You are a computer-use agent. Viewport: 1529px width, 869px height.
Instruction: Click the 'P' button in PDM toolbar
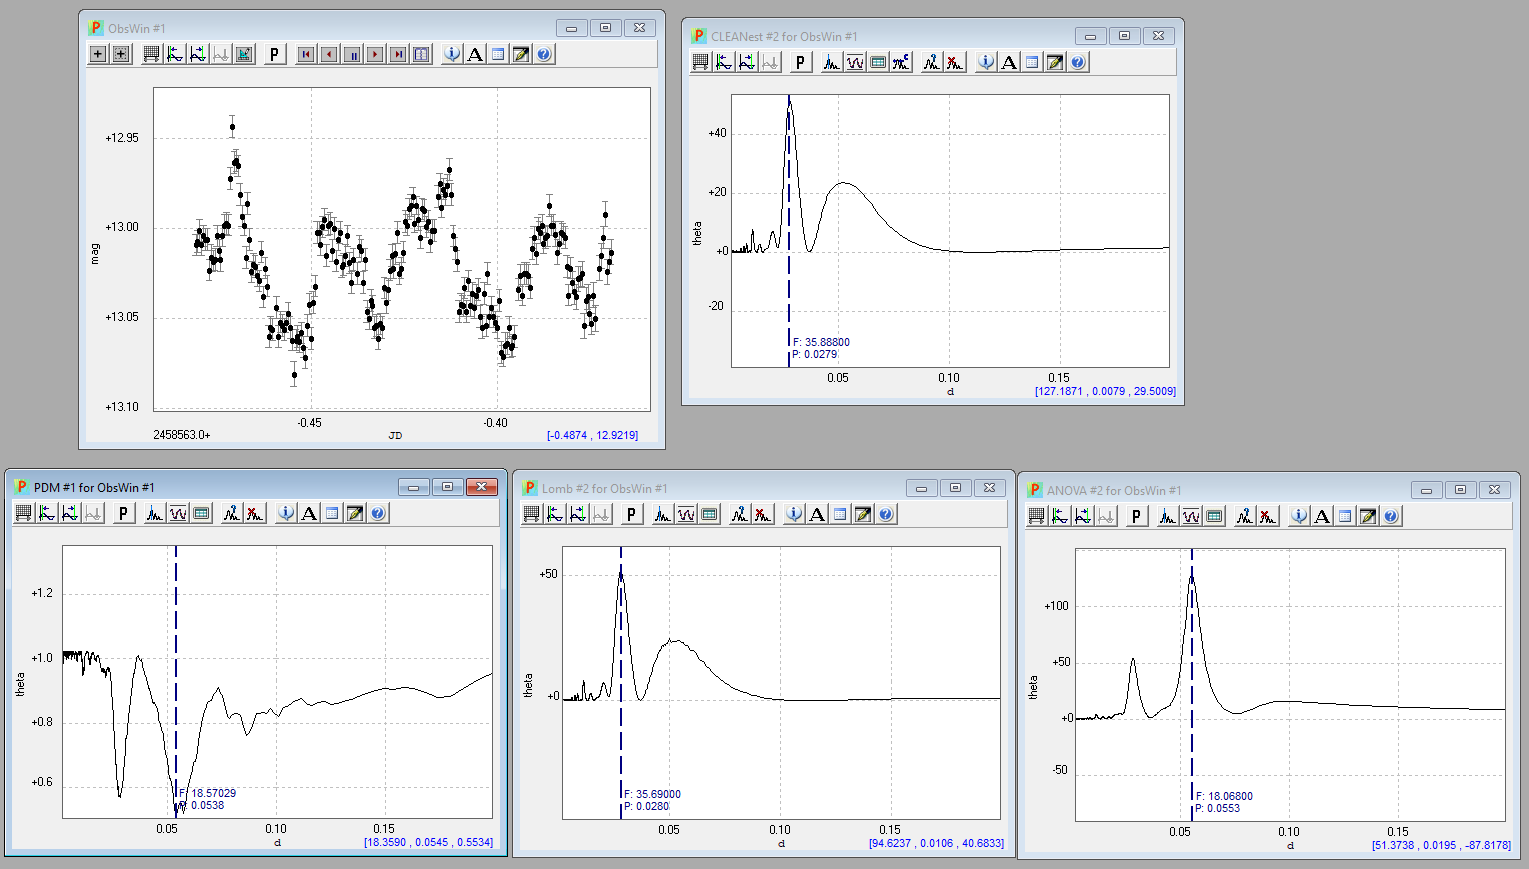point(123,514)
